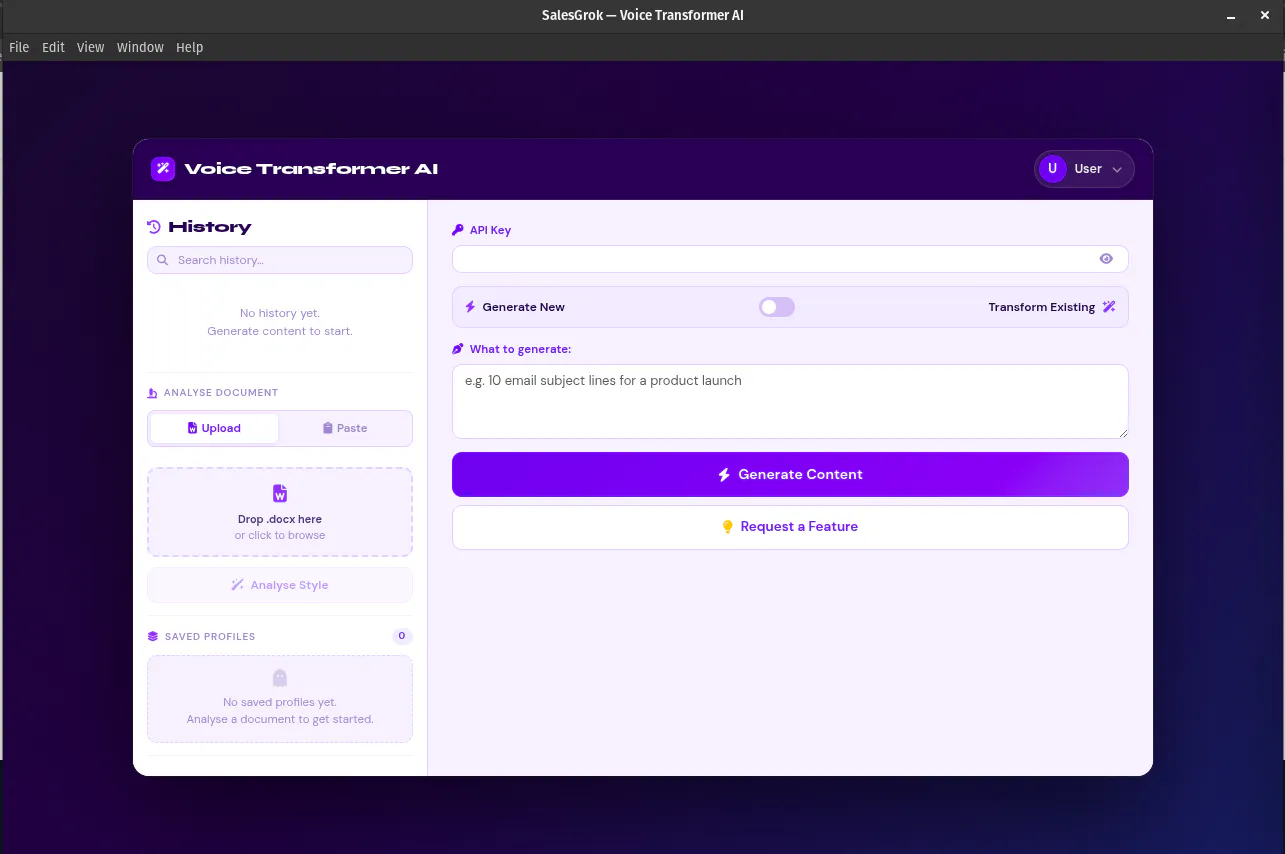Screen dimensions: 1285x854
Task: Focus the API Key input field
Action: point(790,259)
